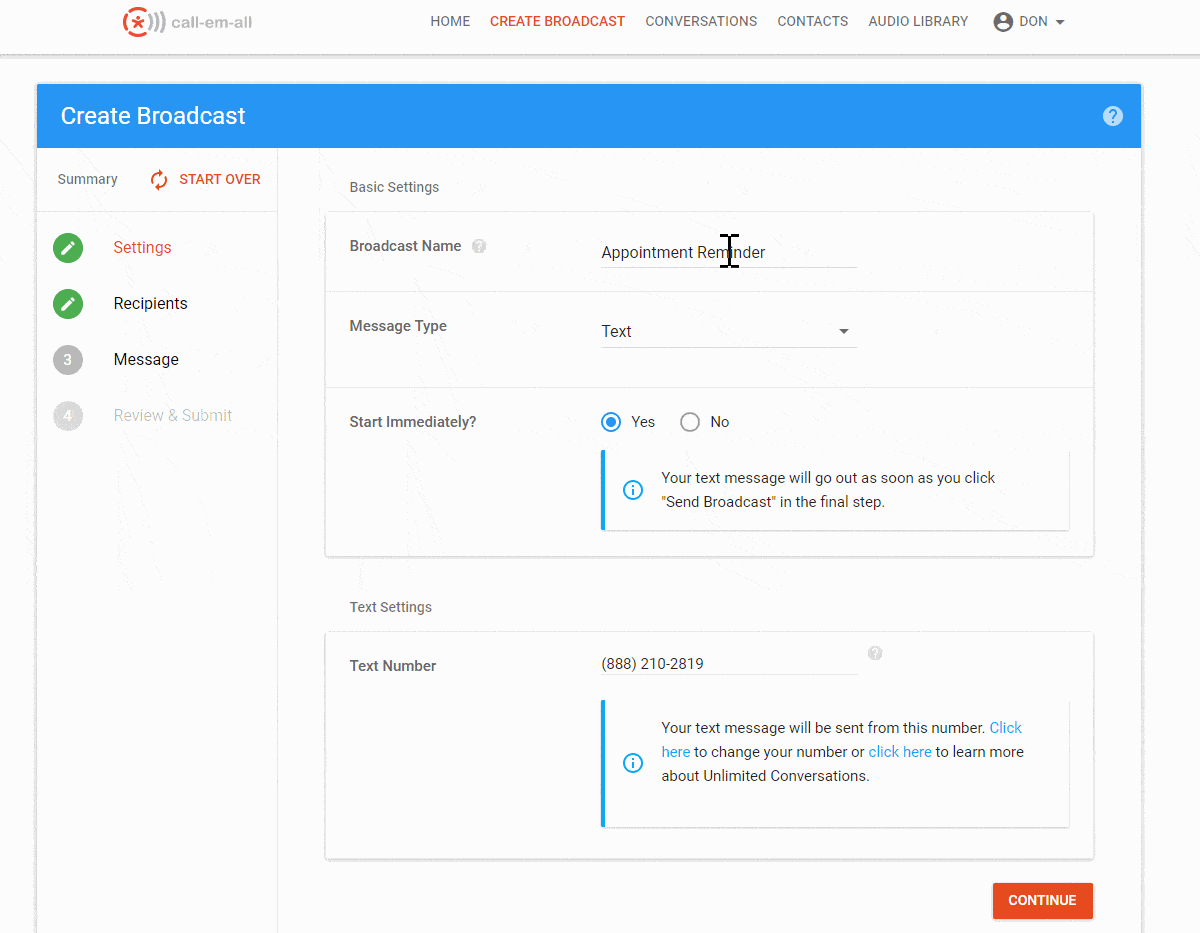
Task: Open the Message Type dropdown
Action: pyautogui.click(x=729, y=331)
